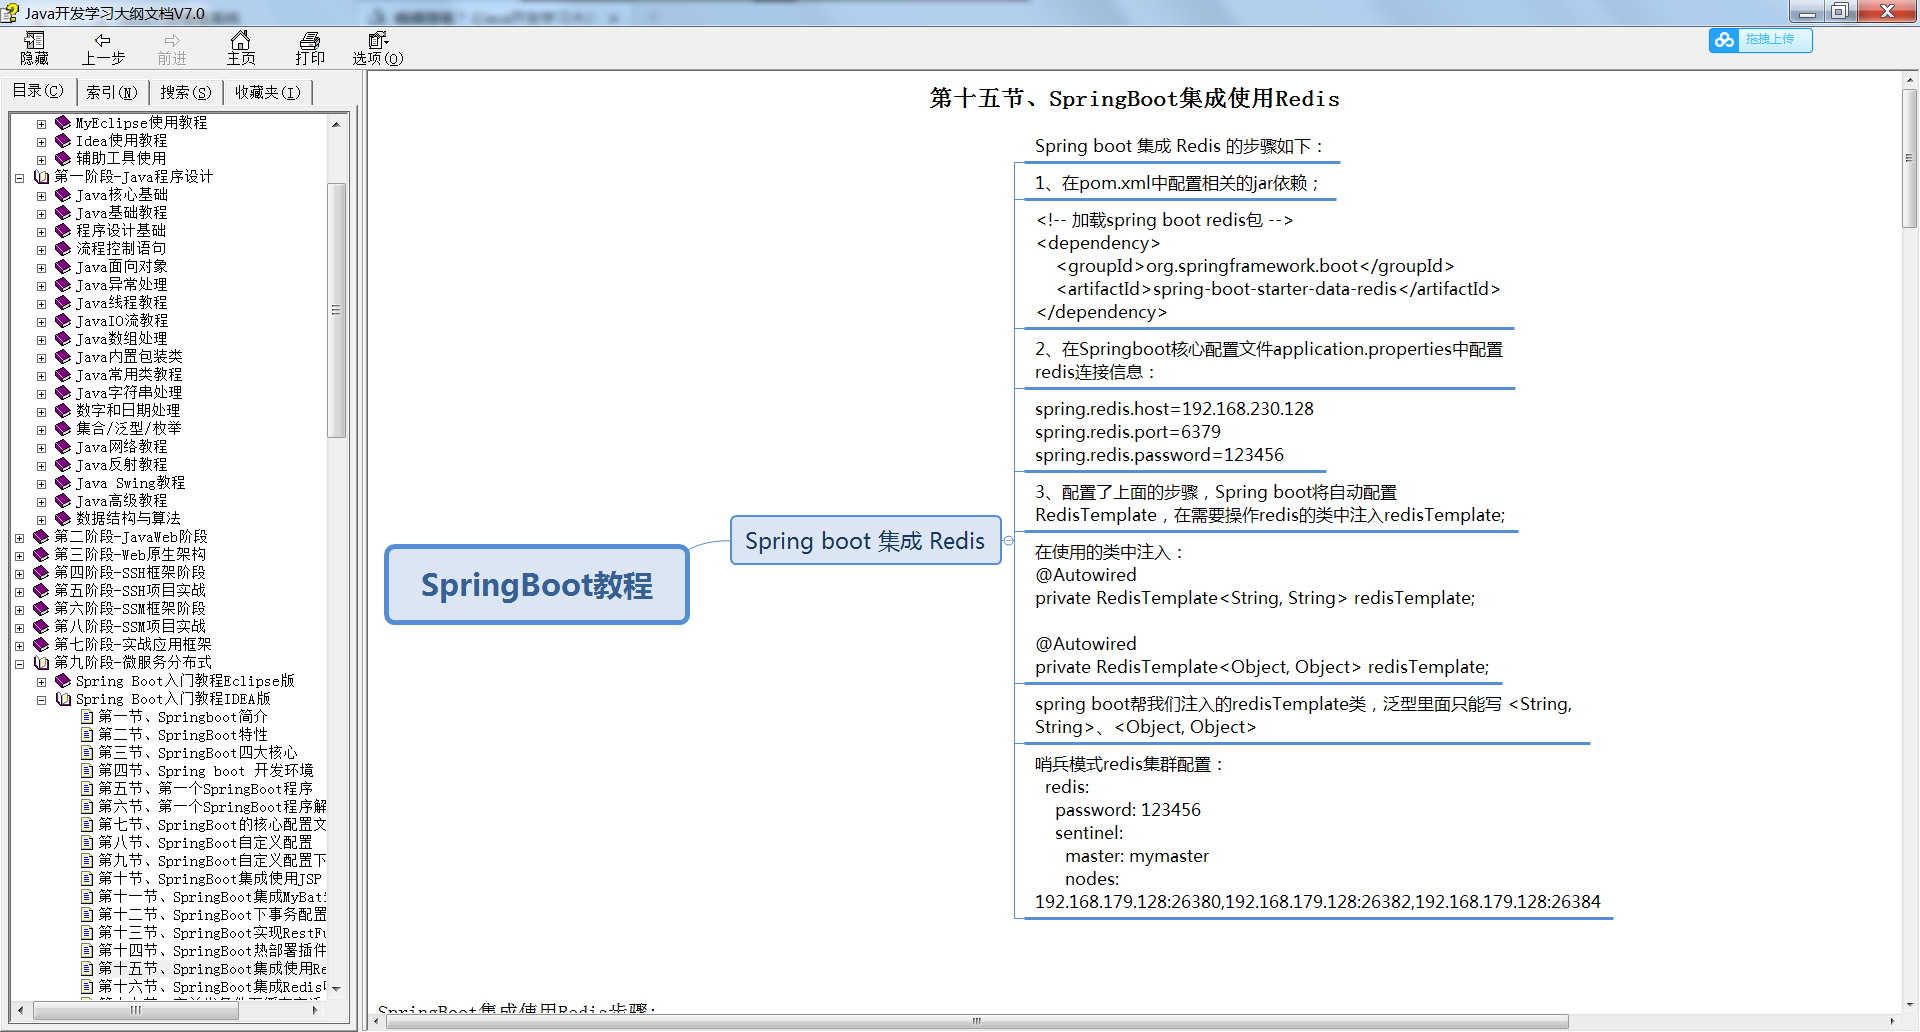Expand the Idea使用教程 node
Viewport: 1920px width, 1032px height.
tap(42, 142)
